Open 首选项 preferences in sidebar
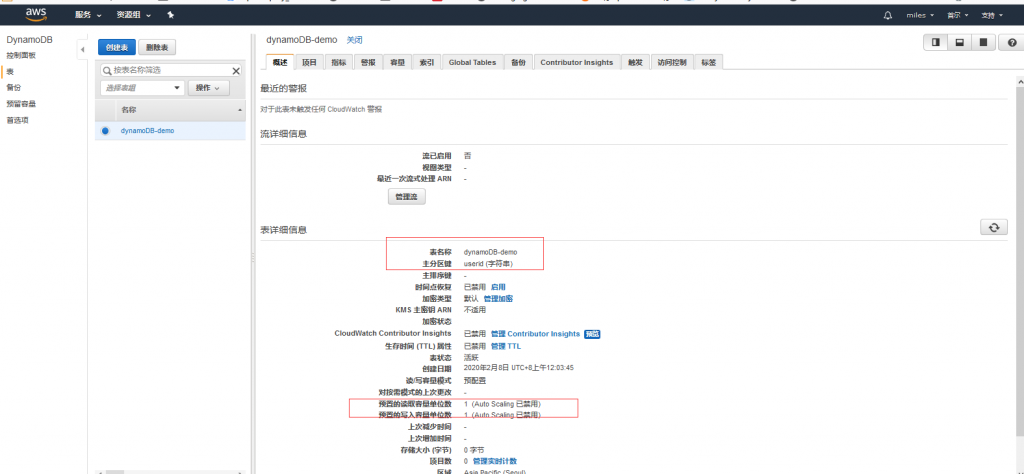This screenshot has height=474, width=1024. click(17, 120)
